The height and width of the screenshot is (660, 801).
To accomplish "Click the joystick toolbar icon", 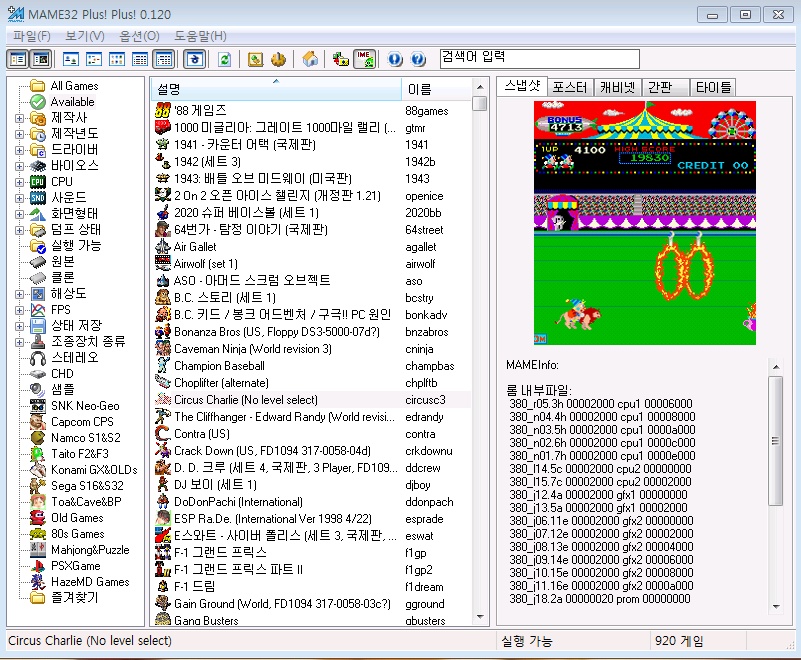I will coord(278,59).
